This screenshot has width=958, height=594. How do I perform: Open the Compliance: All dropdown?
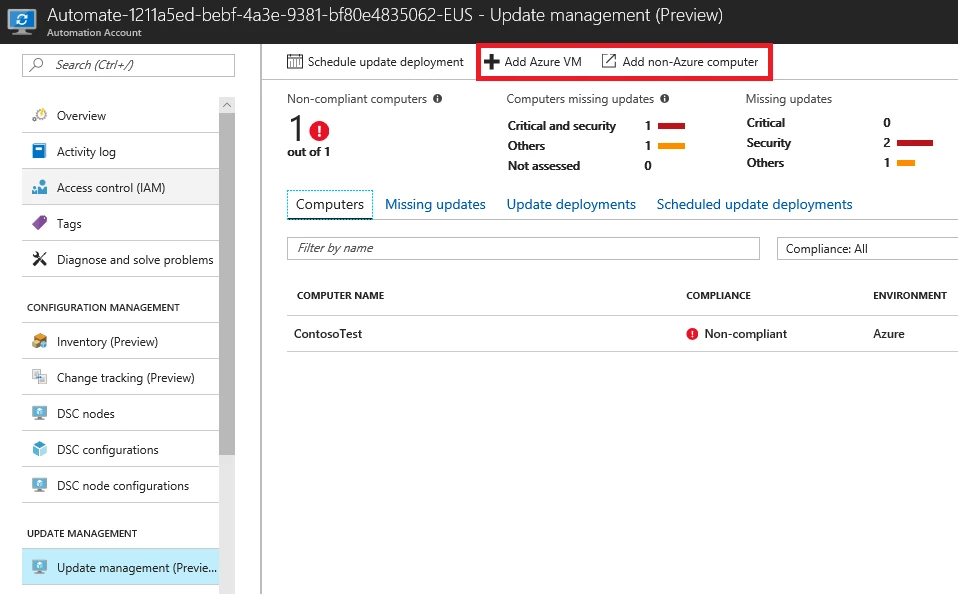867,249
